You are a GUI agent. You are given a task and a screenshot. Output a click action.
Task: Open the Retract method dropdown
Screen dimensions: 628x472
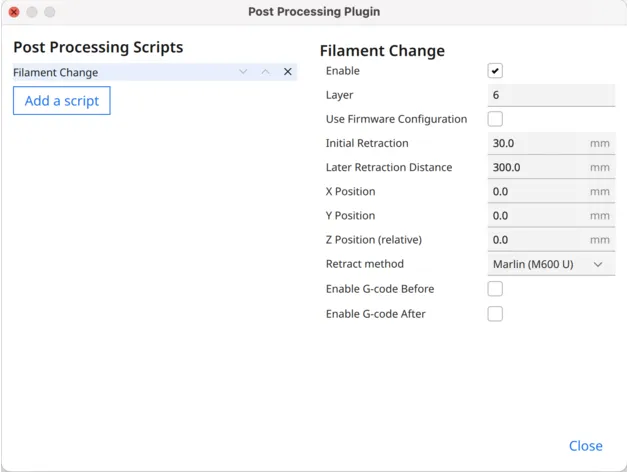pyautogui.click(x=550, y=265)
